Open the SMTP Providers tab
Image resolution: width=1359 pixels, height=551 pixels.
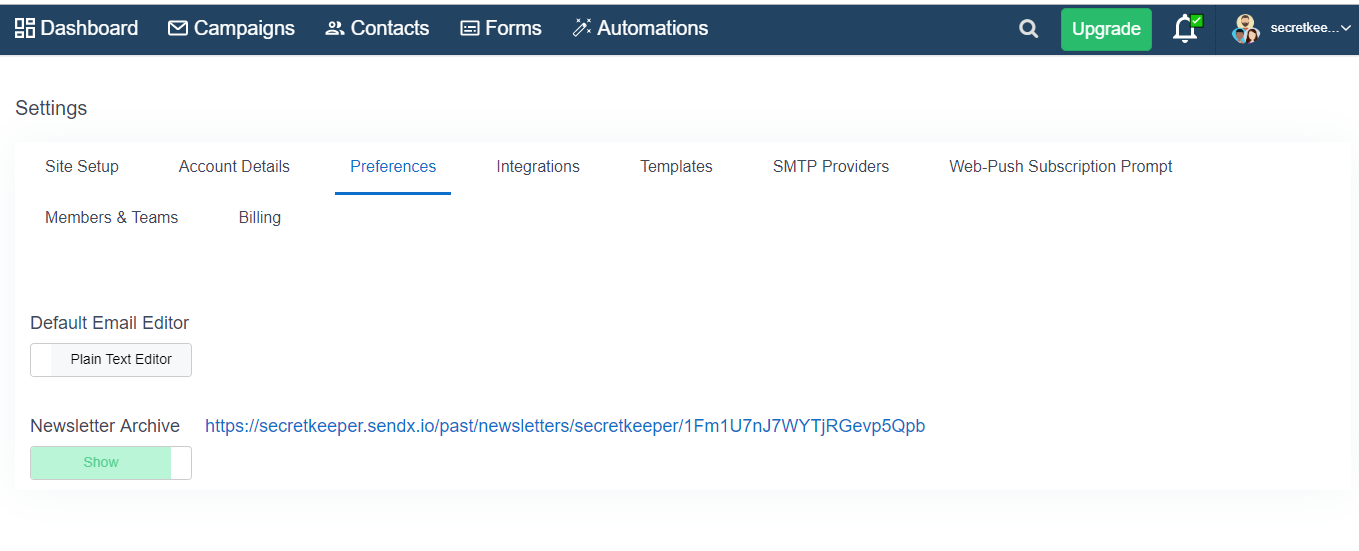[x=831, y=167]
